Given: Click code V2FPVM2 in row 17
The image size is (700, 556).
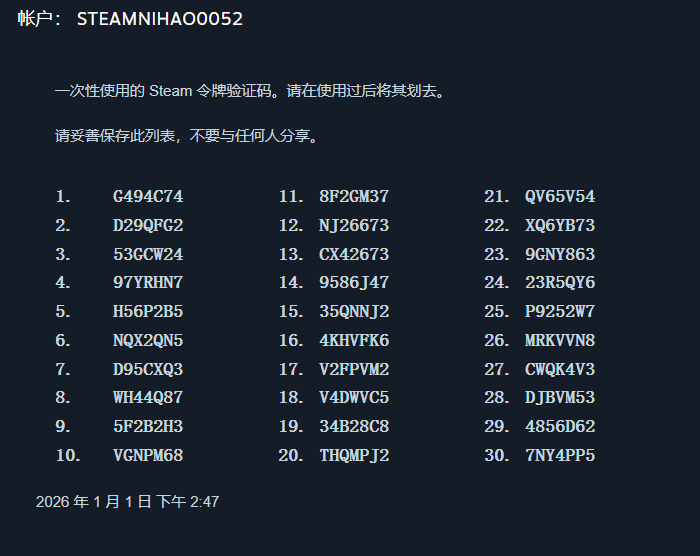Looking at the screenshot, I should click(354, 369).
